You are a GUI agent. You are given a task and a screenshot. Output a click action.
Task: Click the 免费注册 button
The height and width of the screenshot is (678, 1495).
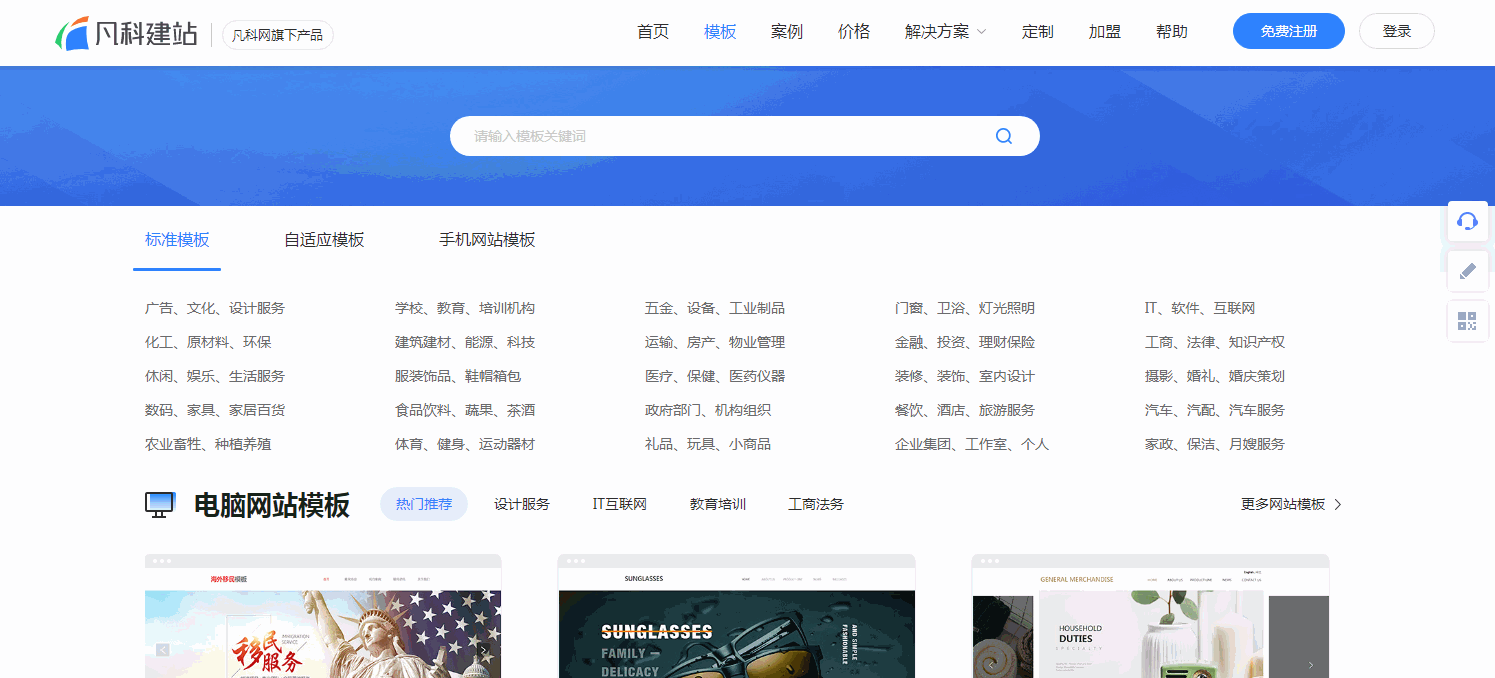click(x=1288, y=31)
